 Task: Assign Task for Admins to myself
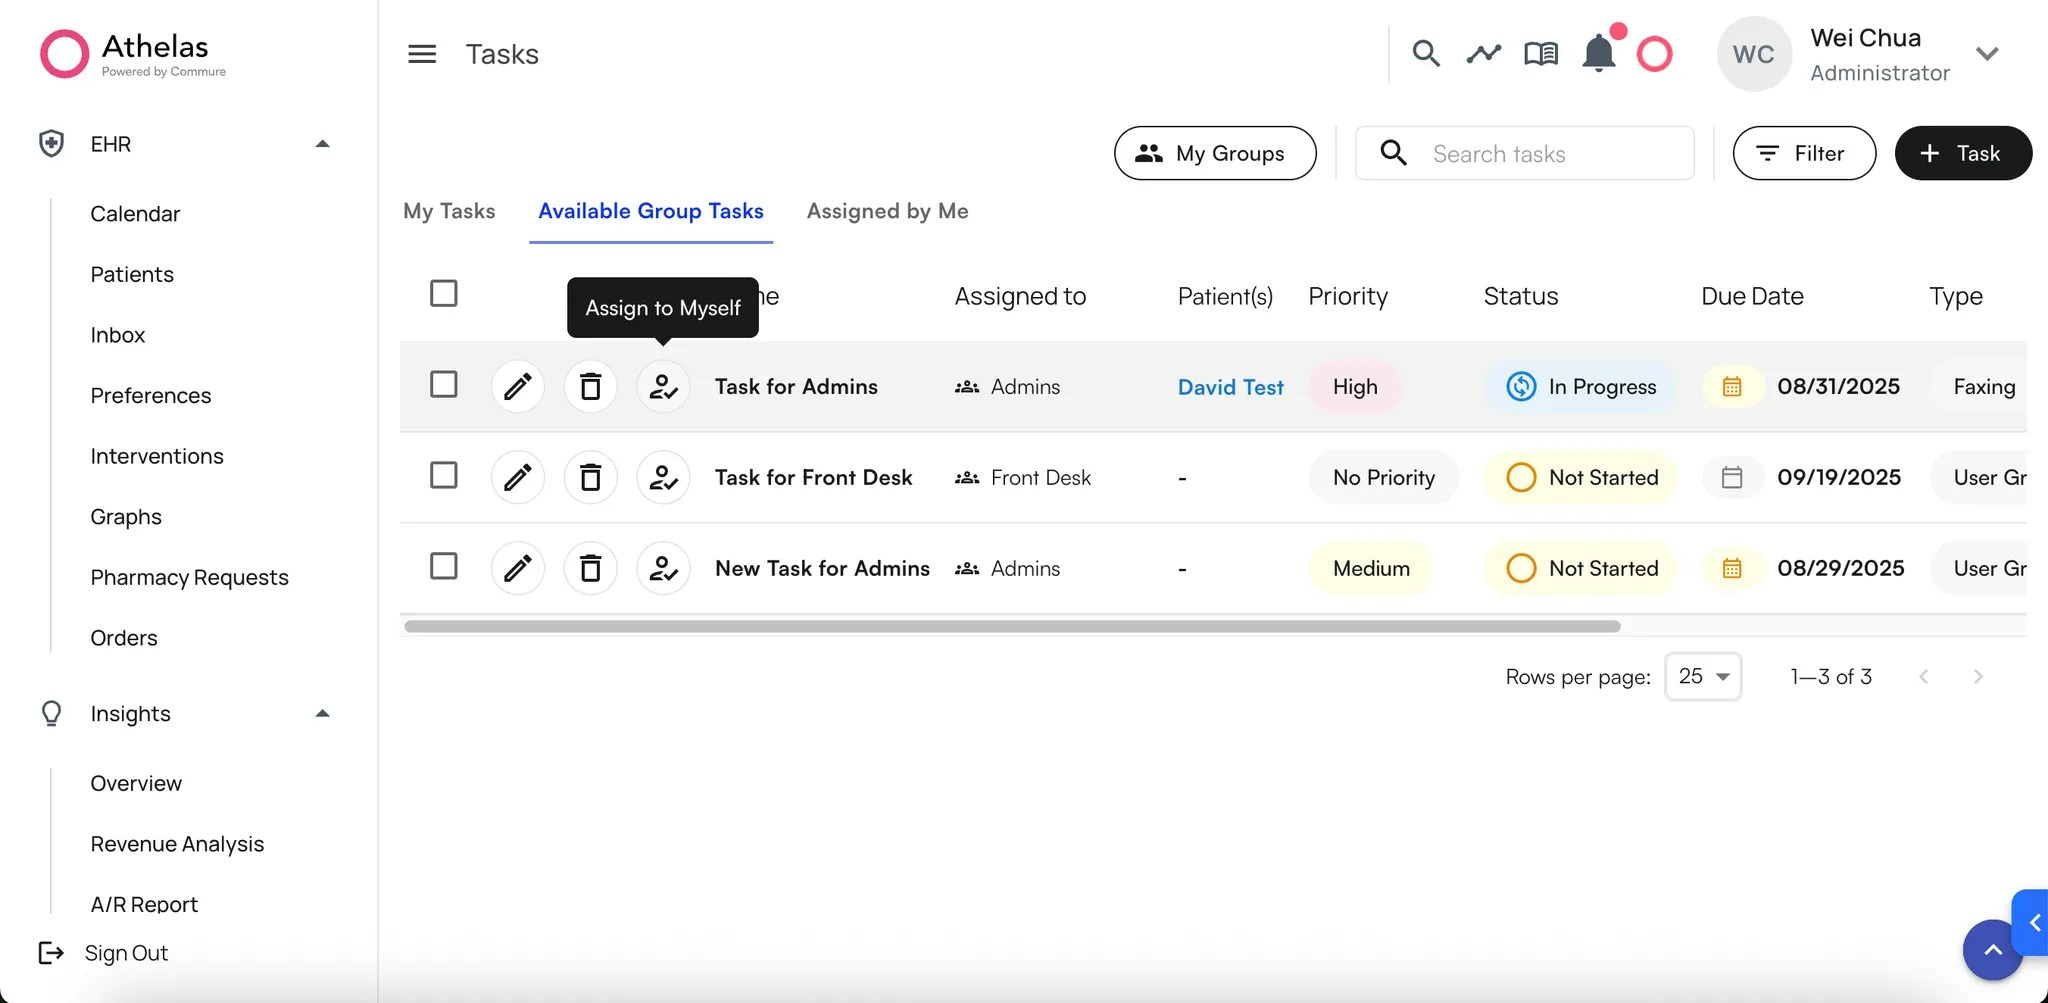(x=662, y=386)
